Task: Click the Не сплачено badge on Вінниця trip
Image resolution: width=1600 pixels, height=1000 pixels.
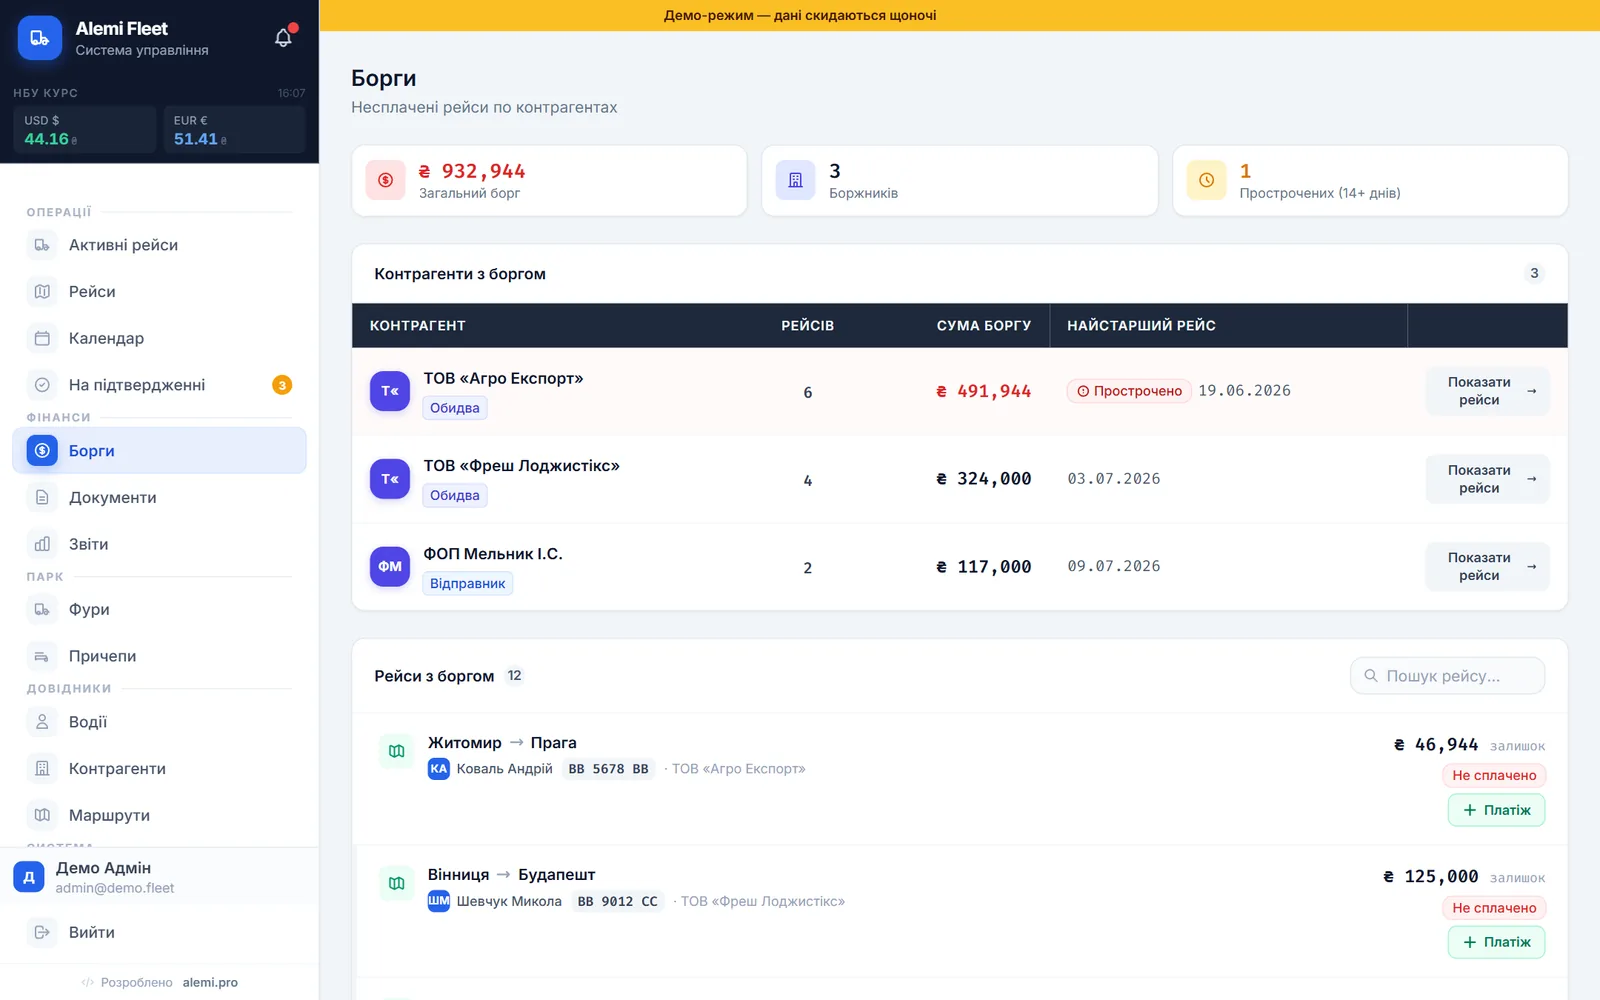Action: pos(1494,908)
